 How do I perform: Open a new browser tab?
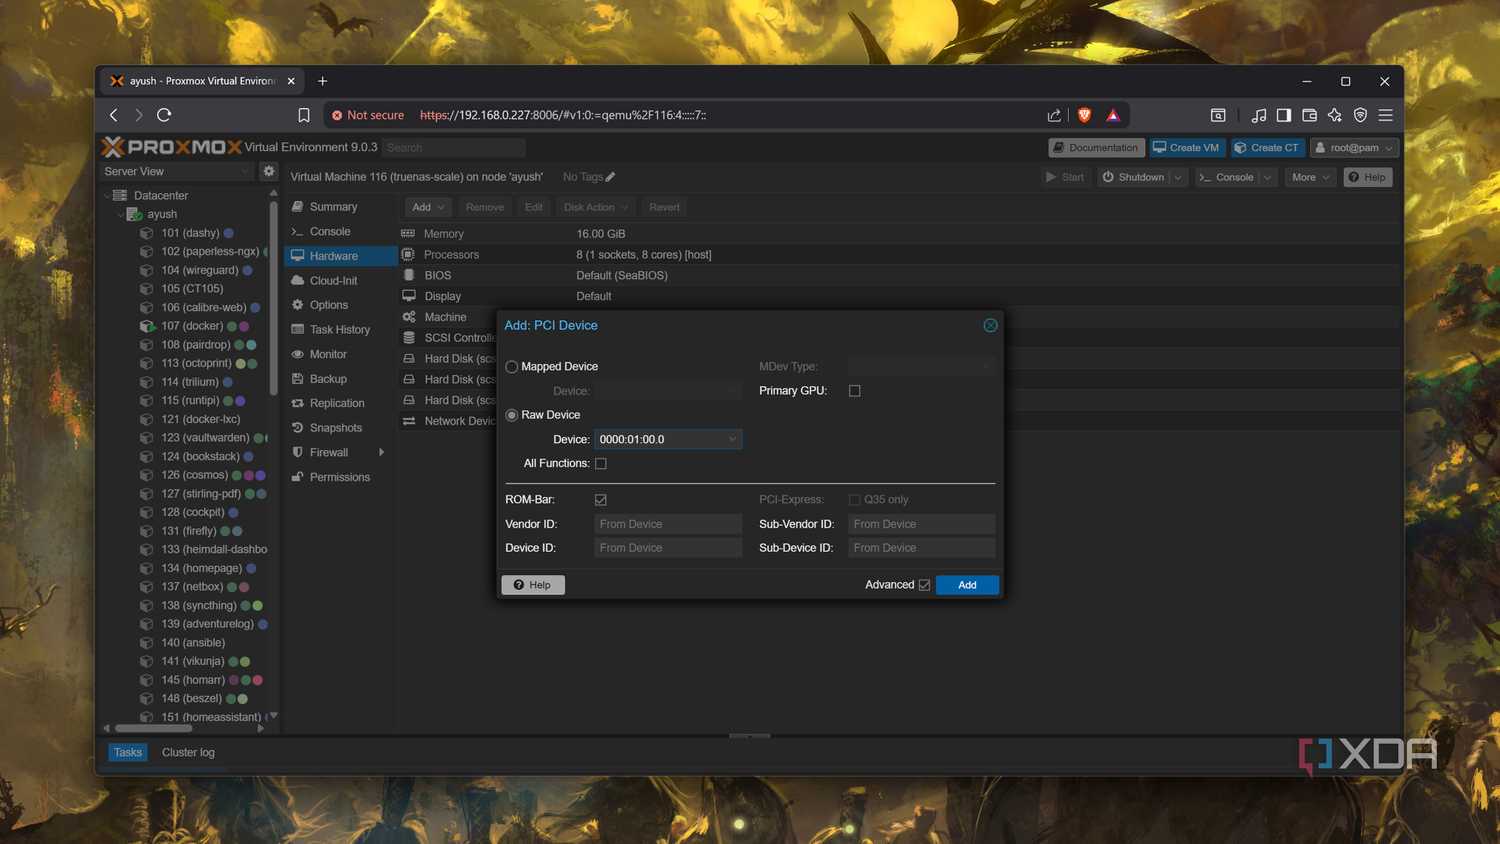click(x=322, y=81)
